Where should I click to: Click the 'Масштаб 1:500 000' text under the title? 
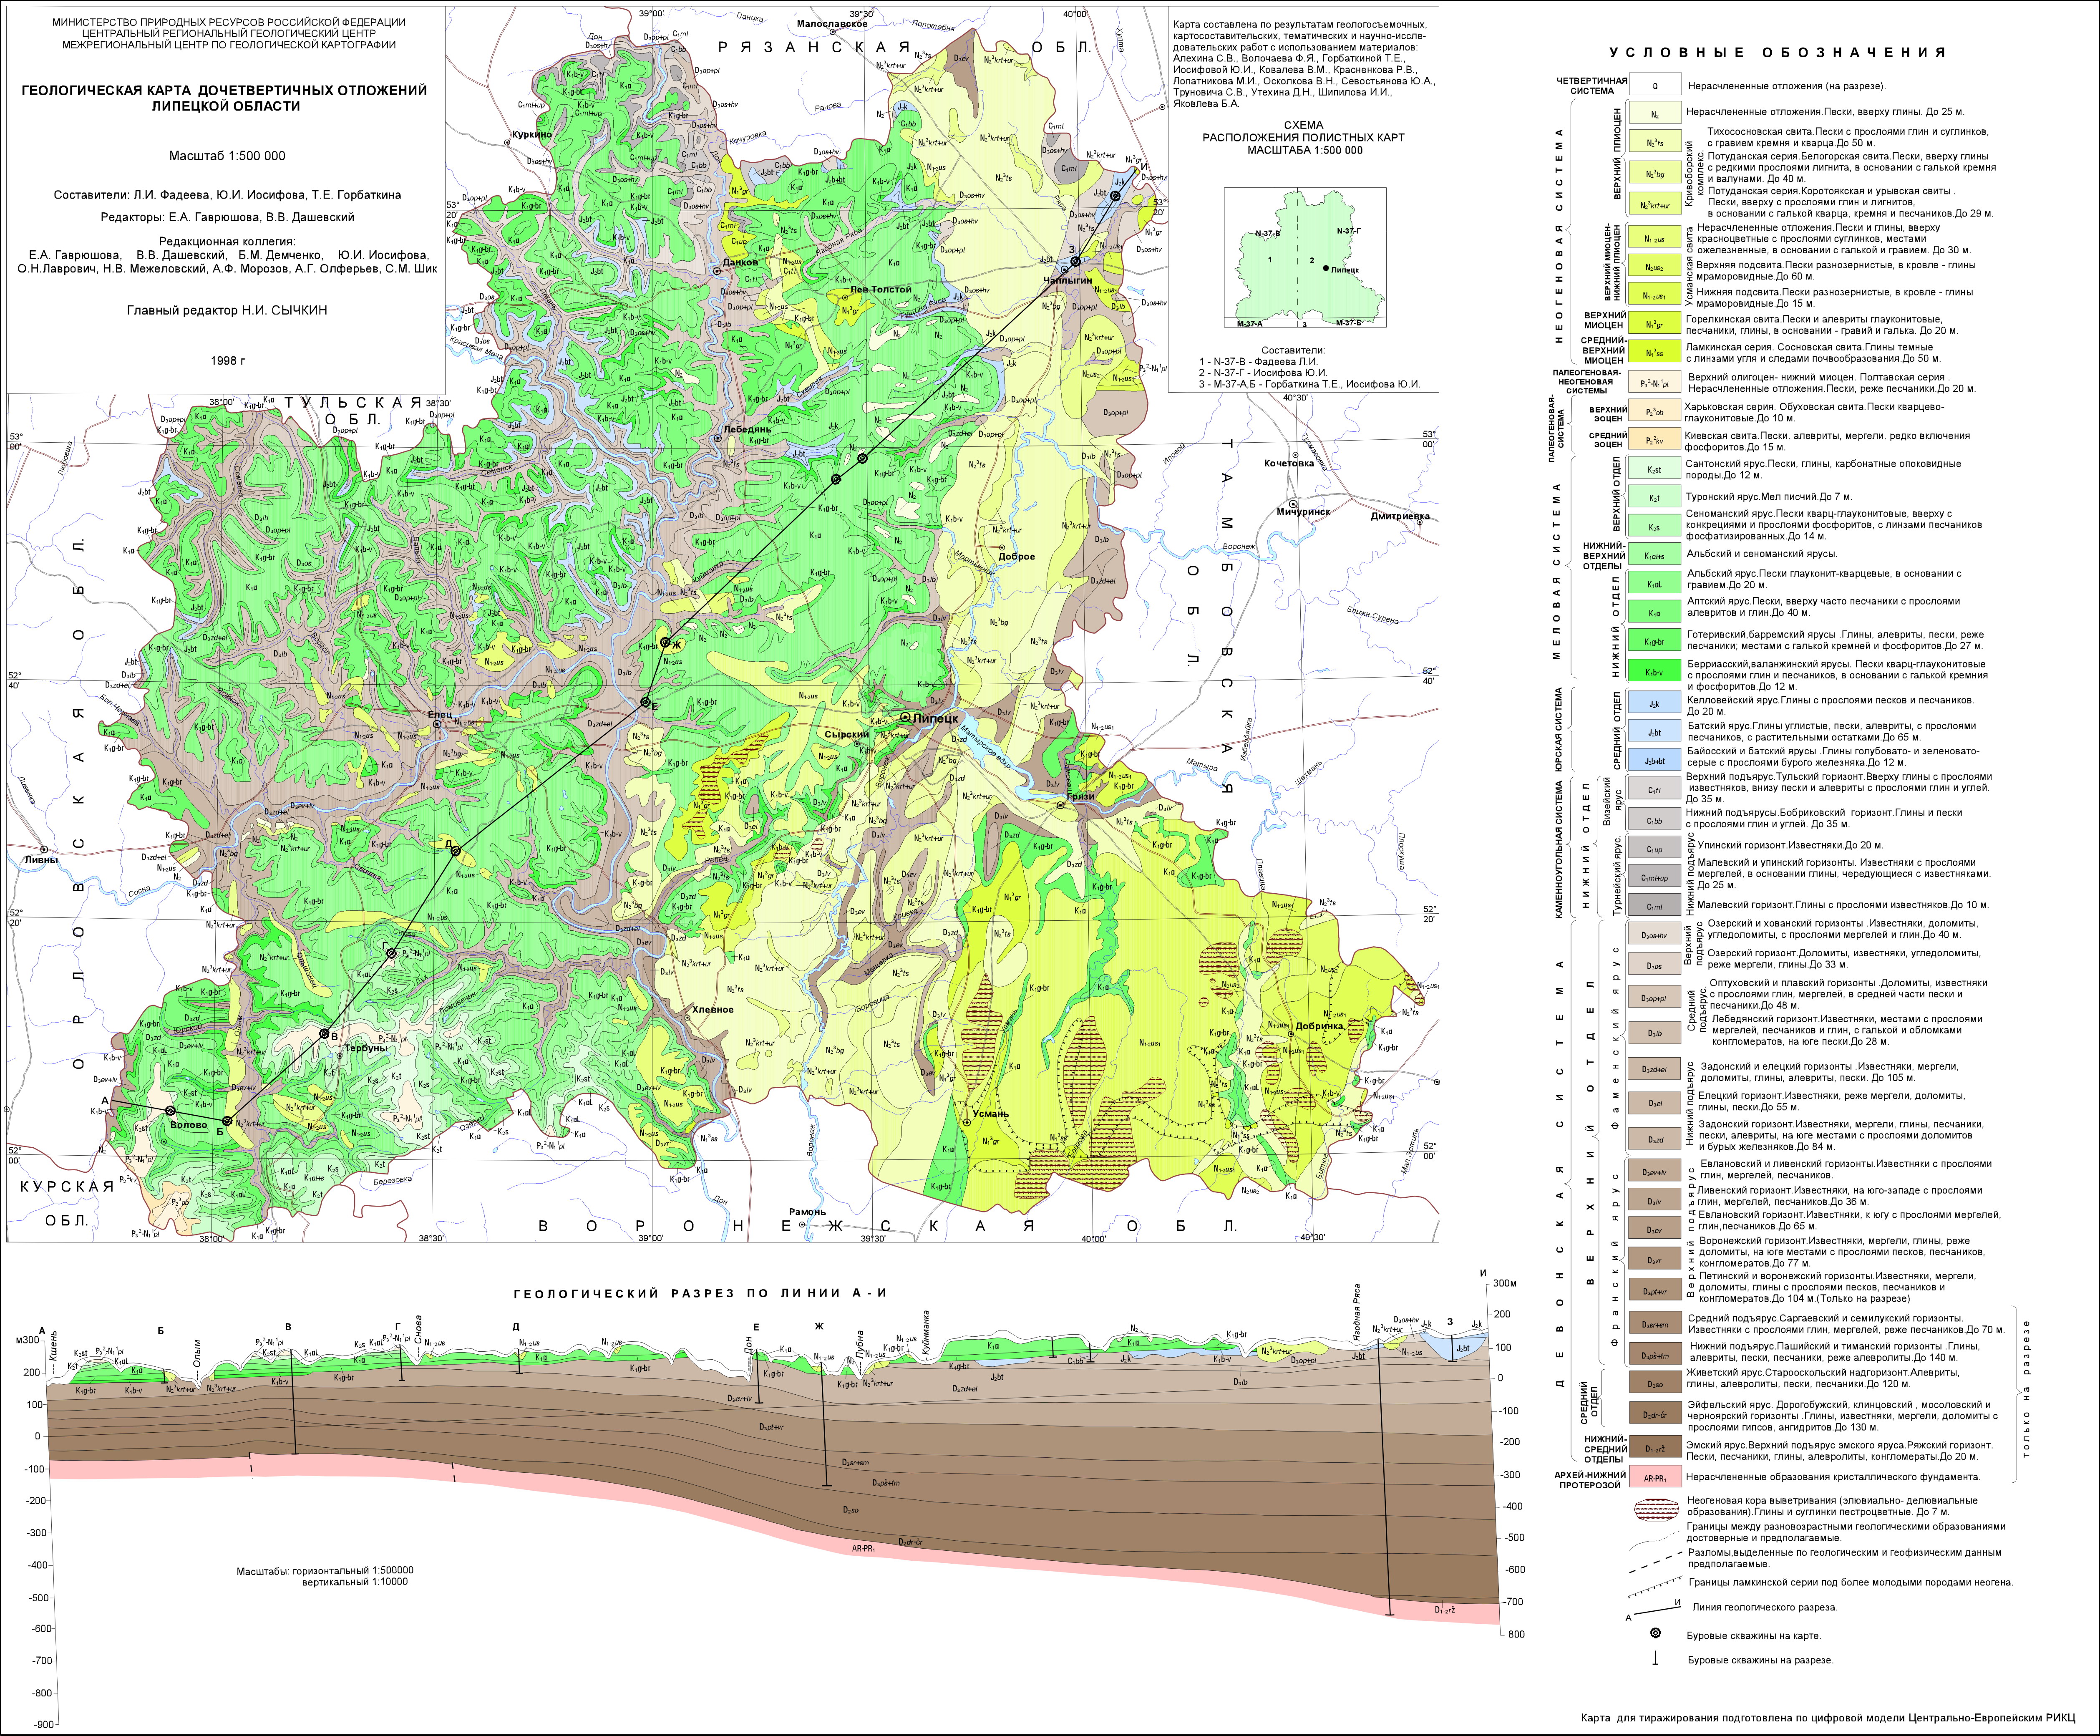click(x=227, y=156)
